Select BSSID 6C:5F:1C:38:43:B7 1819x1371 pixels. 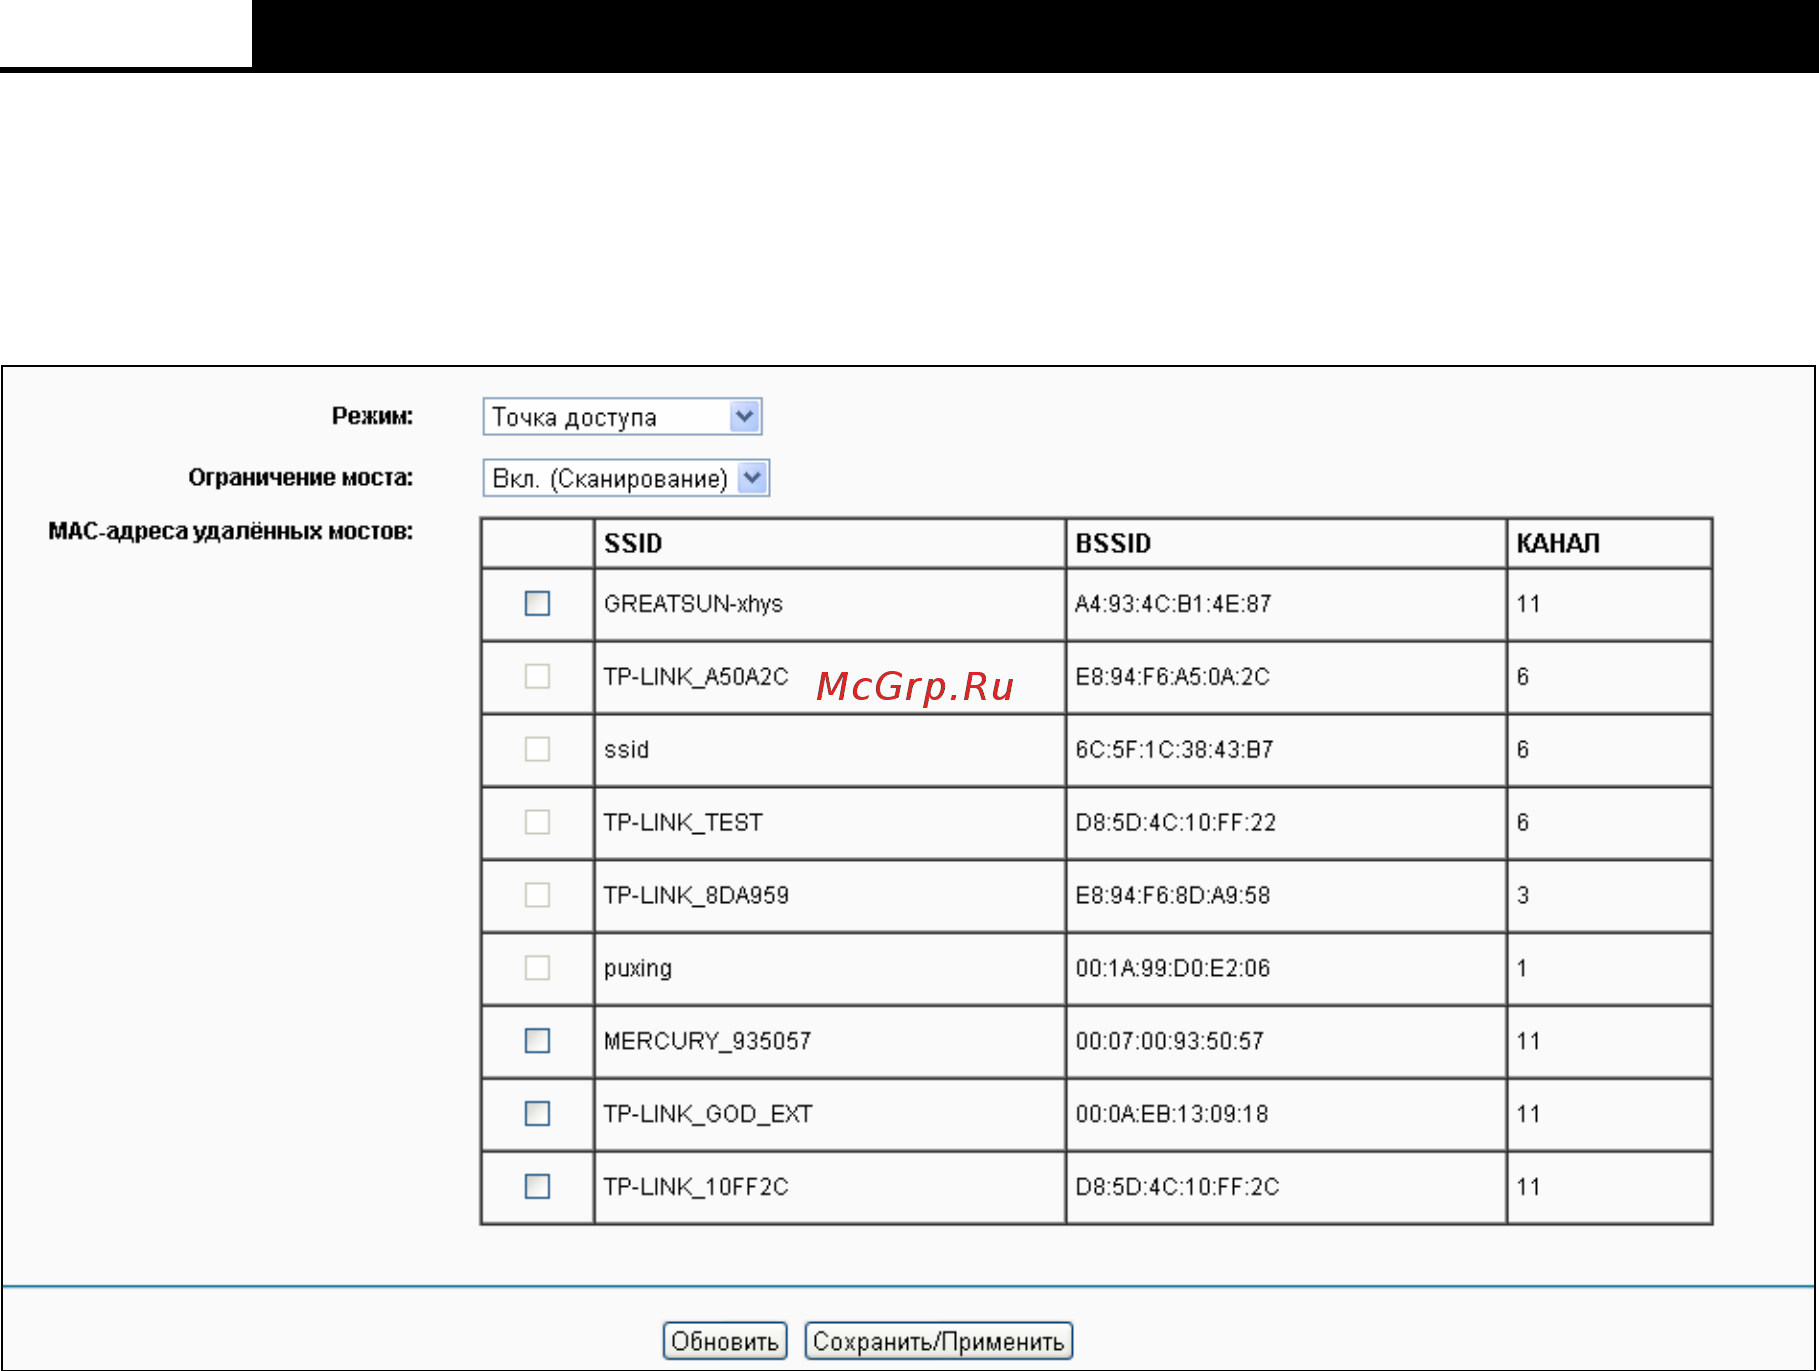(1174, 750)
